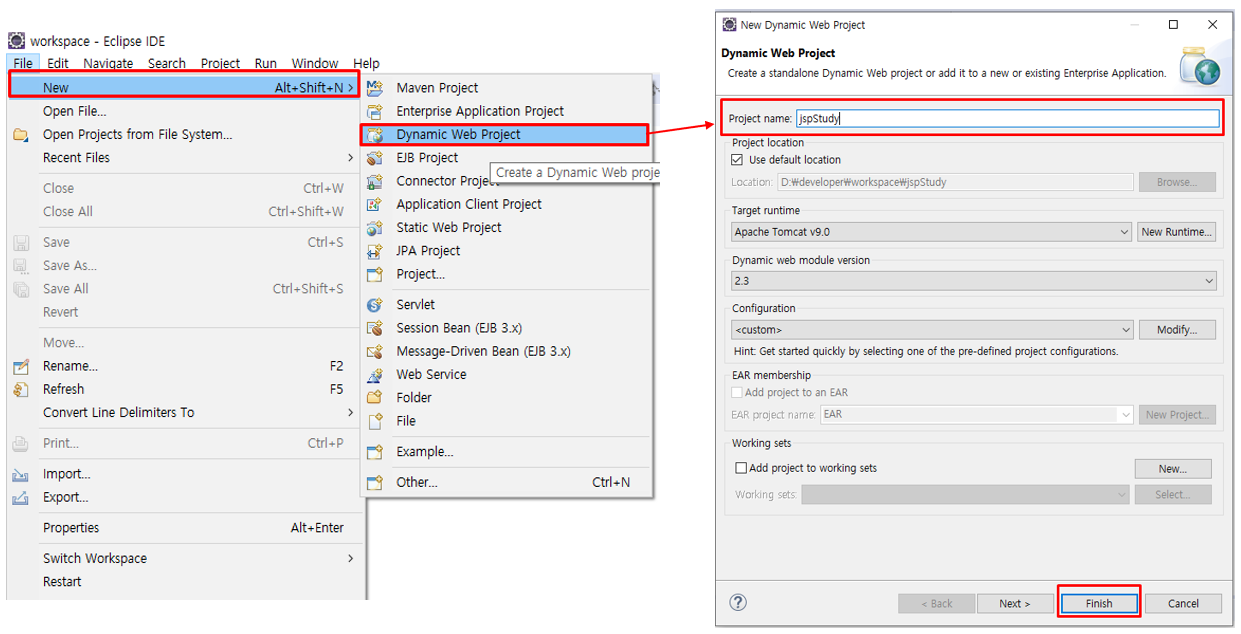
Task: Click the Project... wizard icon
Action: (375, 274)
